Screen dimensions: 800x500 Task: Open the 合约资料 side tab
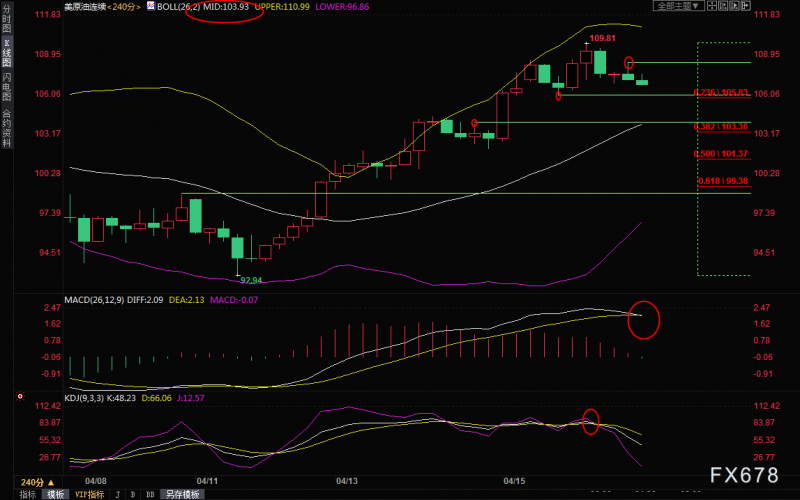click(x=6, y=128)
